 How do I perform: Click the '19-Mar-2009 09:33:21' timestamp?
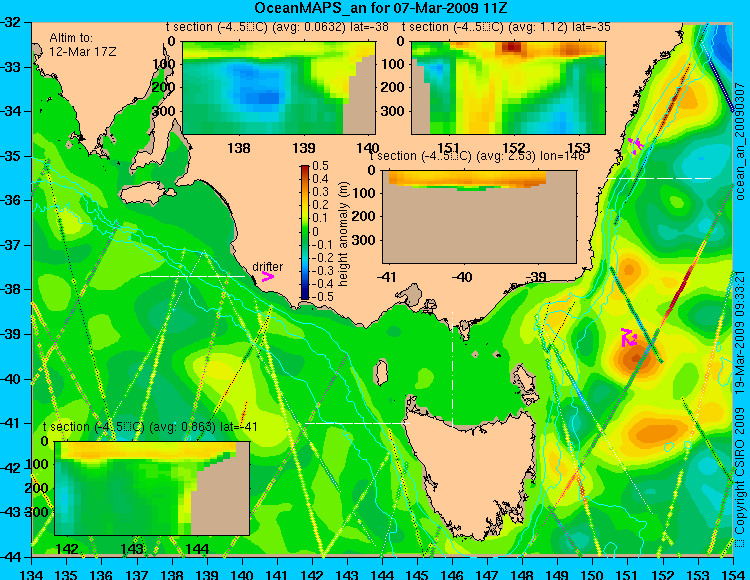pyautogui.click(x=740, y=332)
